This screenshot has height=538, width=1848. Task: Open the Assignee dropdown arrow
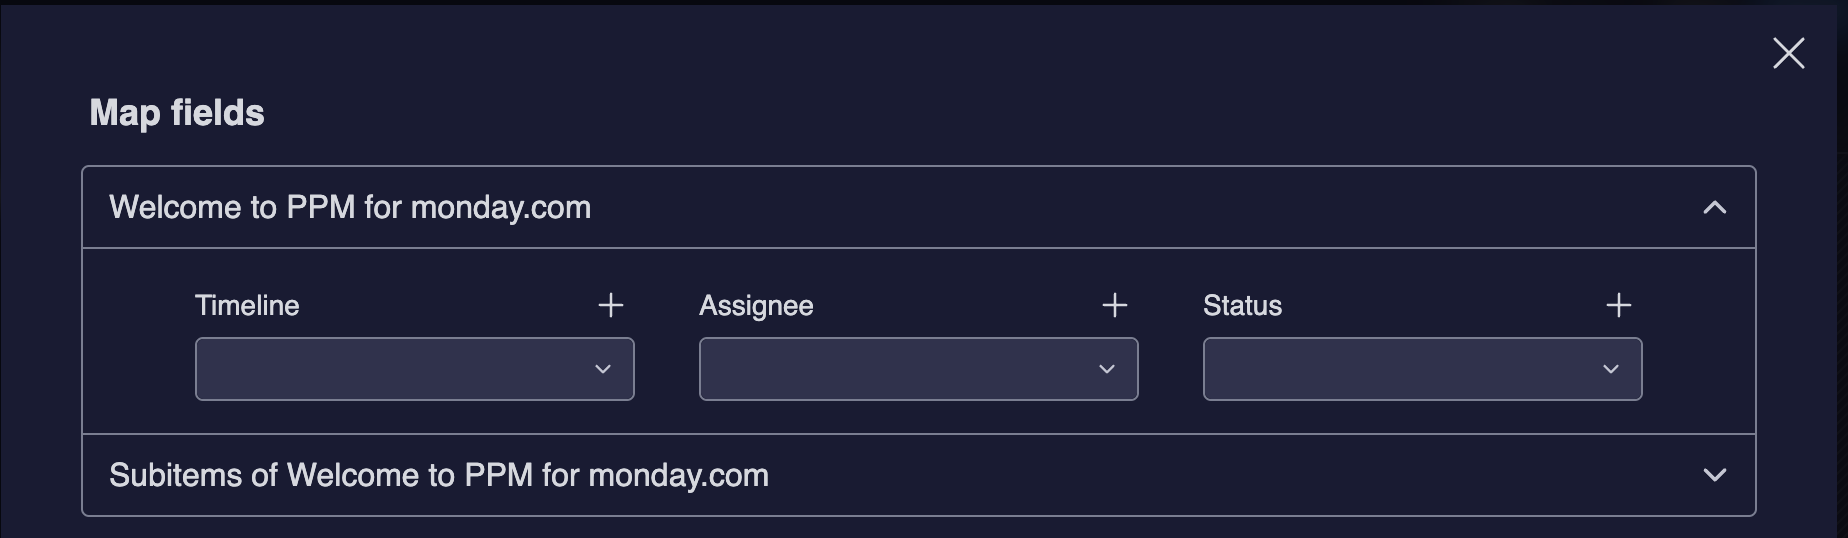click(x=1107, y=369)
